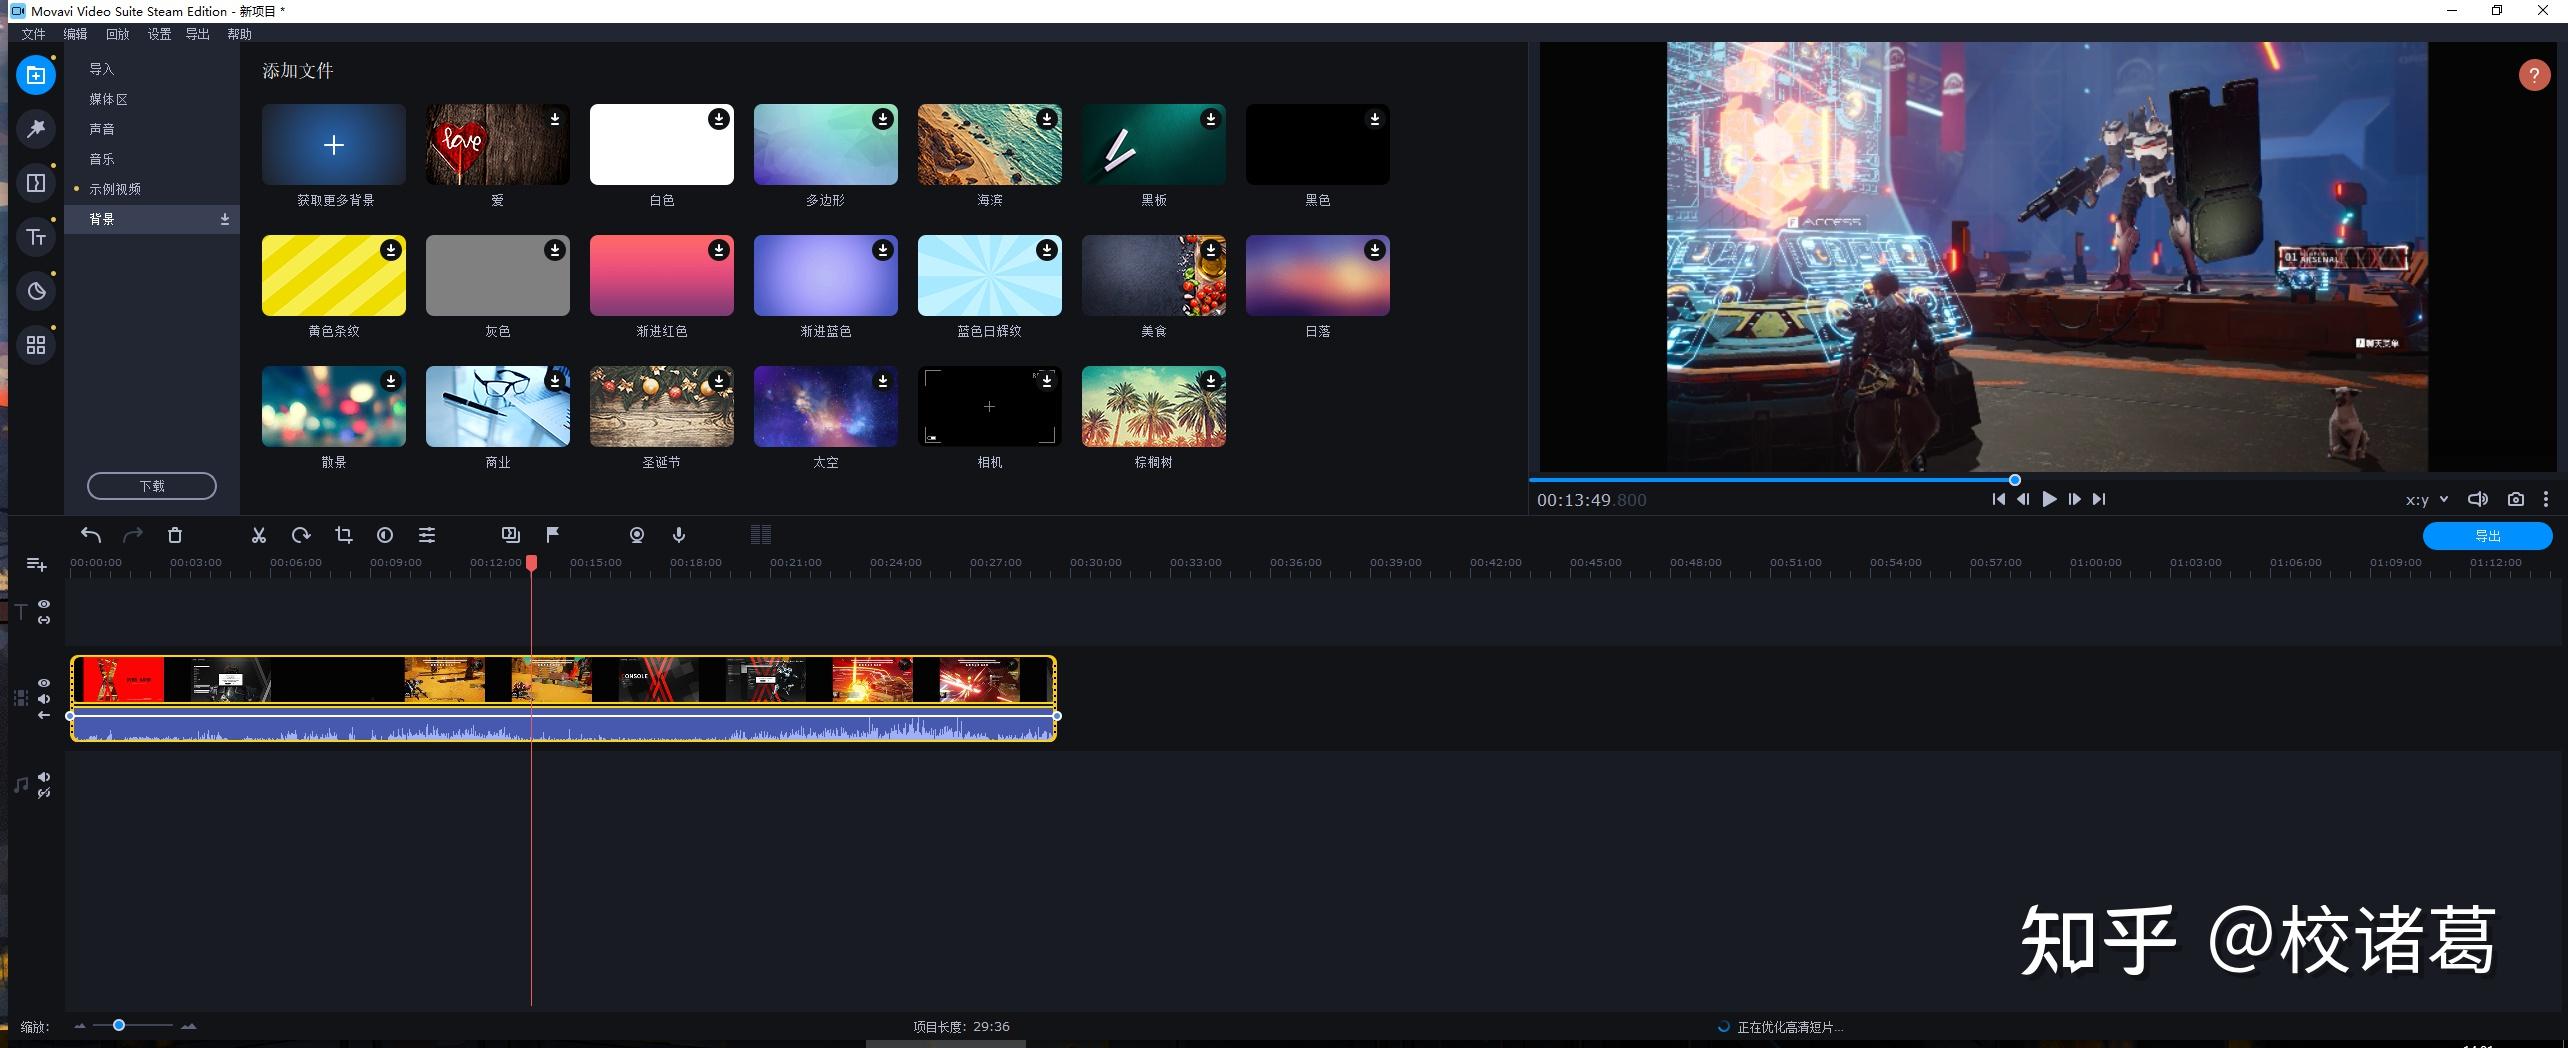Select the crop tool
This screenshot has height=1048, width=2568.
pos(344,535)
